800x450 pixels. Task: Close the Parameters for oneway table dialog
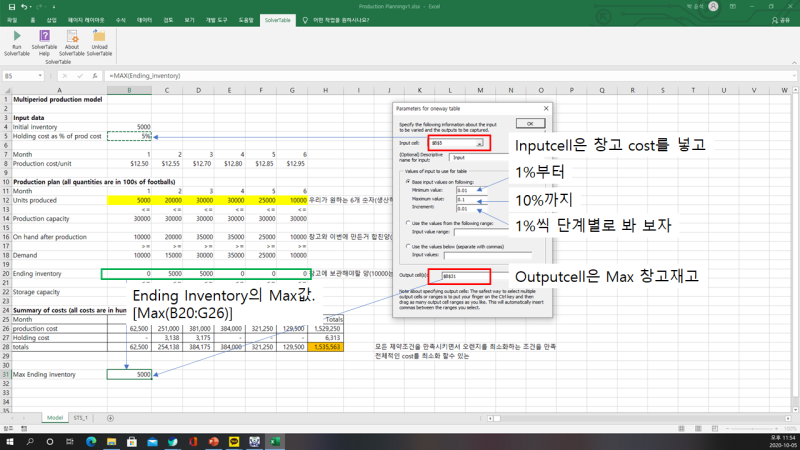pyautogui.click(x=546, y=108)
